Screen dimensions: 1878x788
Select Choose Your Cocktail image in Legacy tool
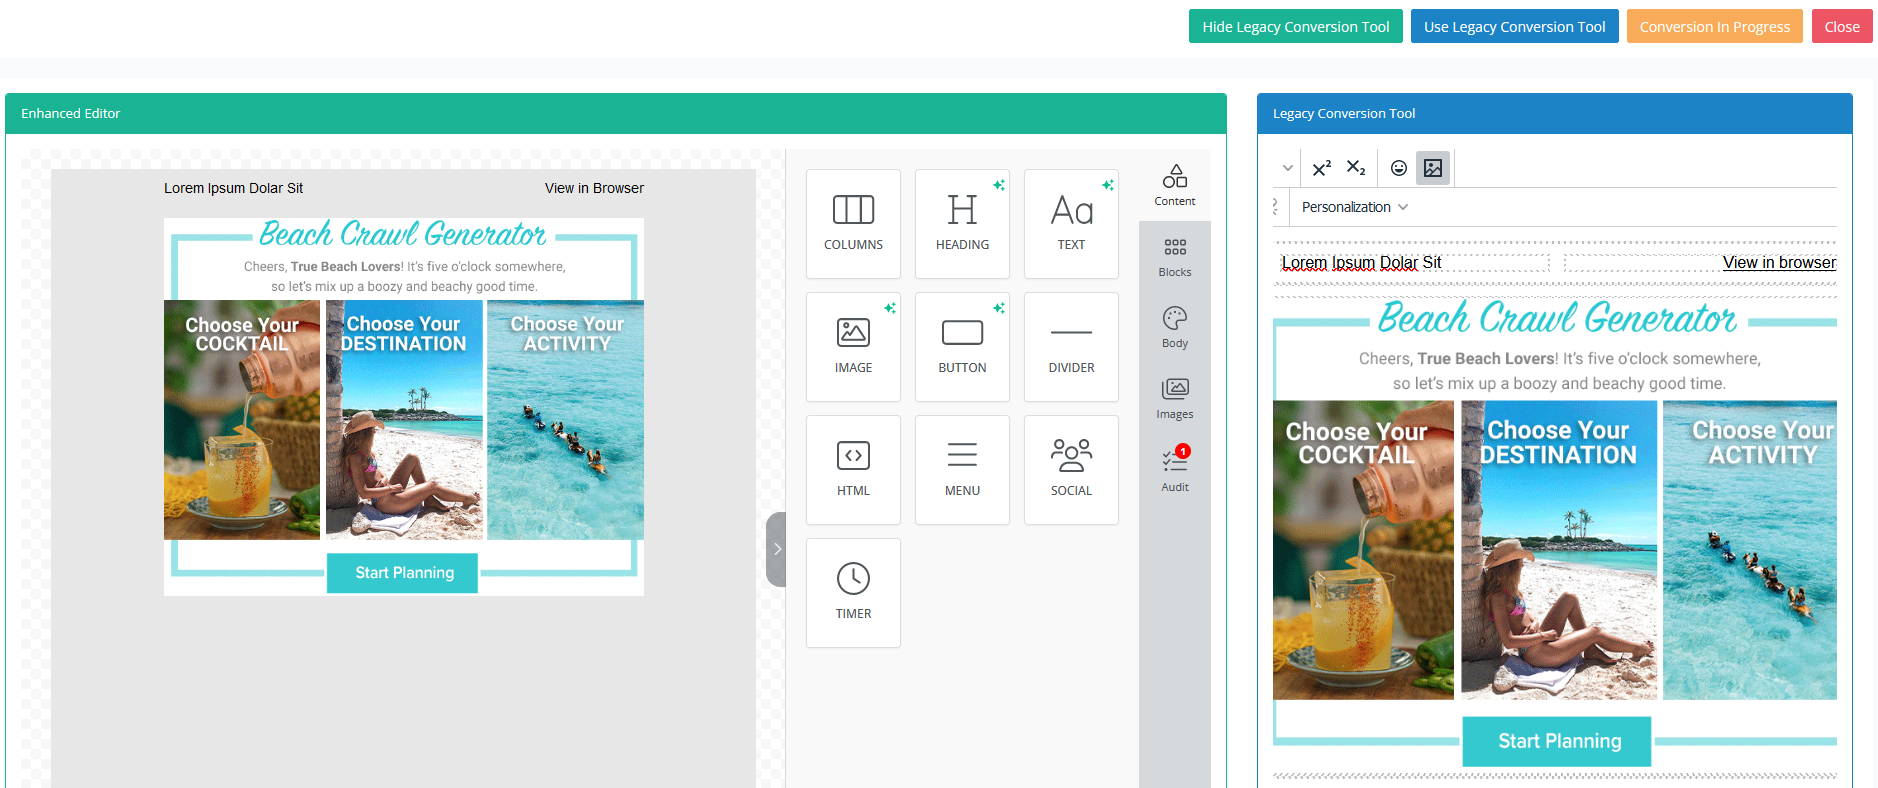coord(1363,550)
